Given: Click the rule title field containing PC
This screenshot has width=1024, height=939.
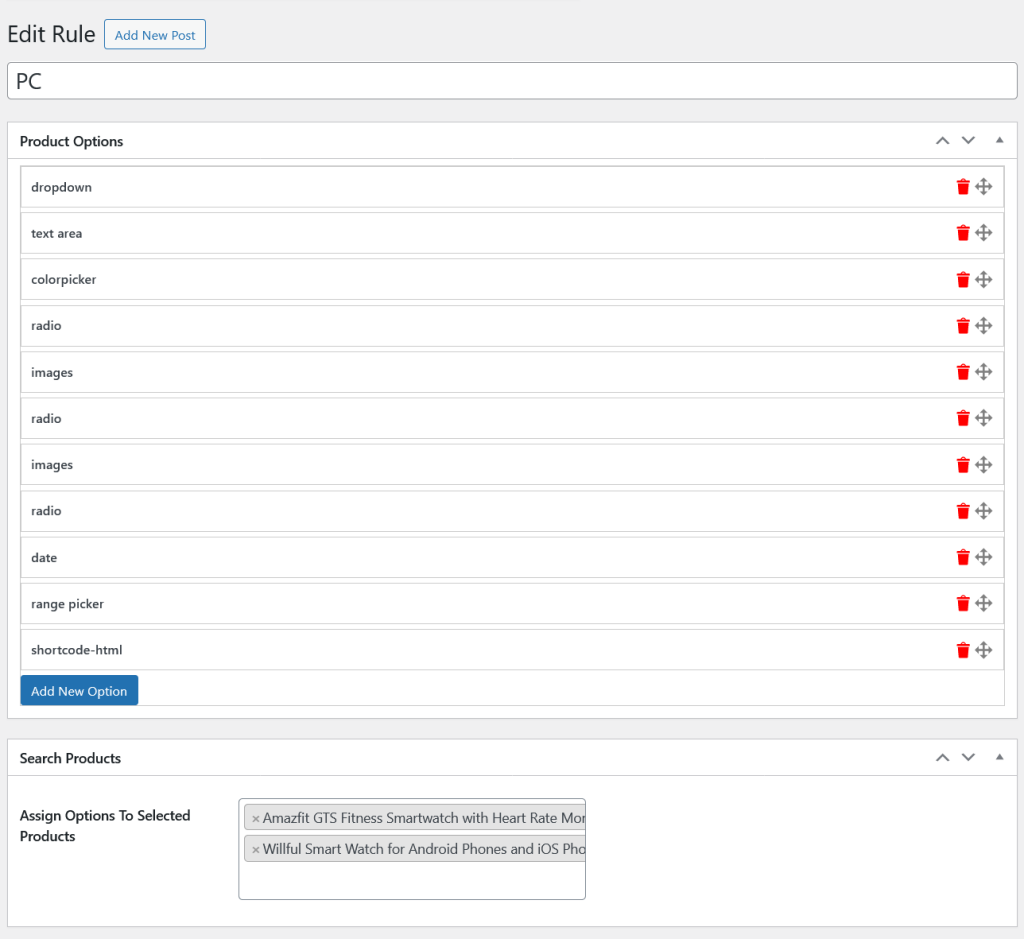Looking at the screenshot, I should (512, 81).
